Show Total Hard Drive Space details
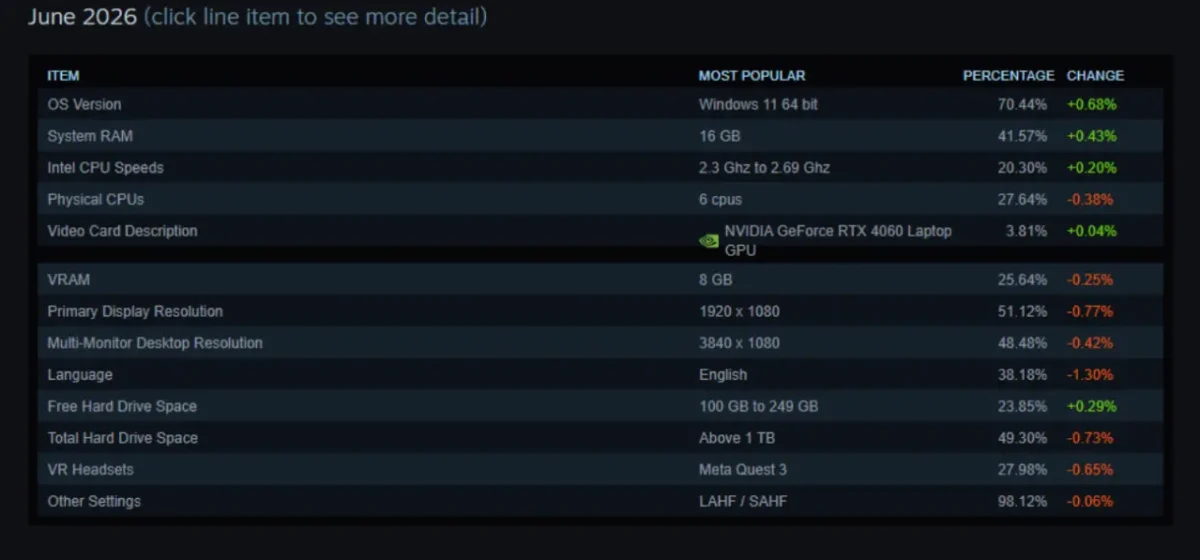This screenshot has height=560, width=1200. coord(600,438)
